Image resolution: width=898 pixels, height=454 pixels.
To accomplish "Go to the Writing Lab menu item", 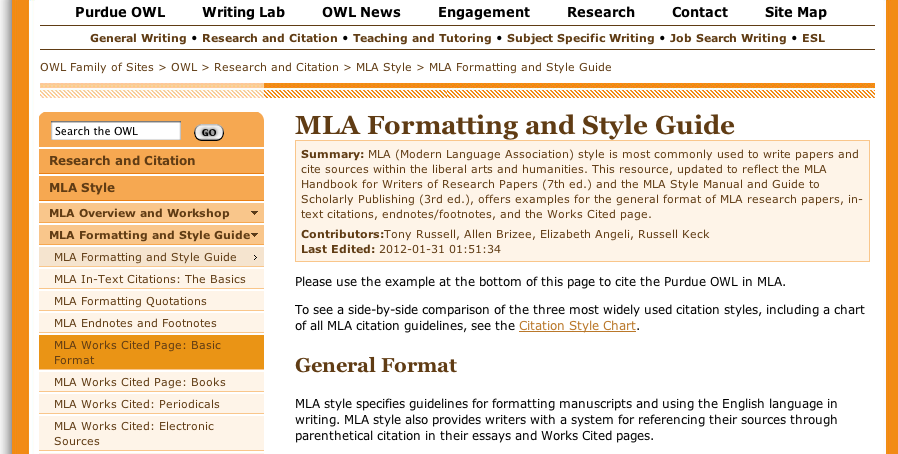I will [x=243, y=12].
